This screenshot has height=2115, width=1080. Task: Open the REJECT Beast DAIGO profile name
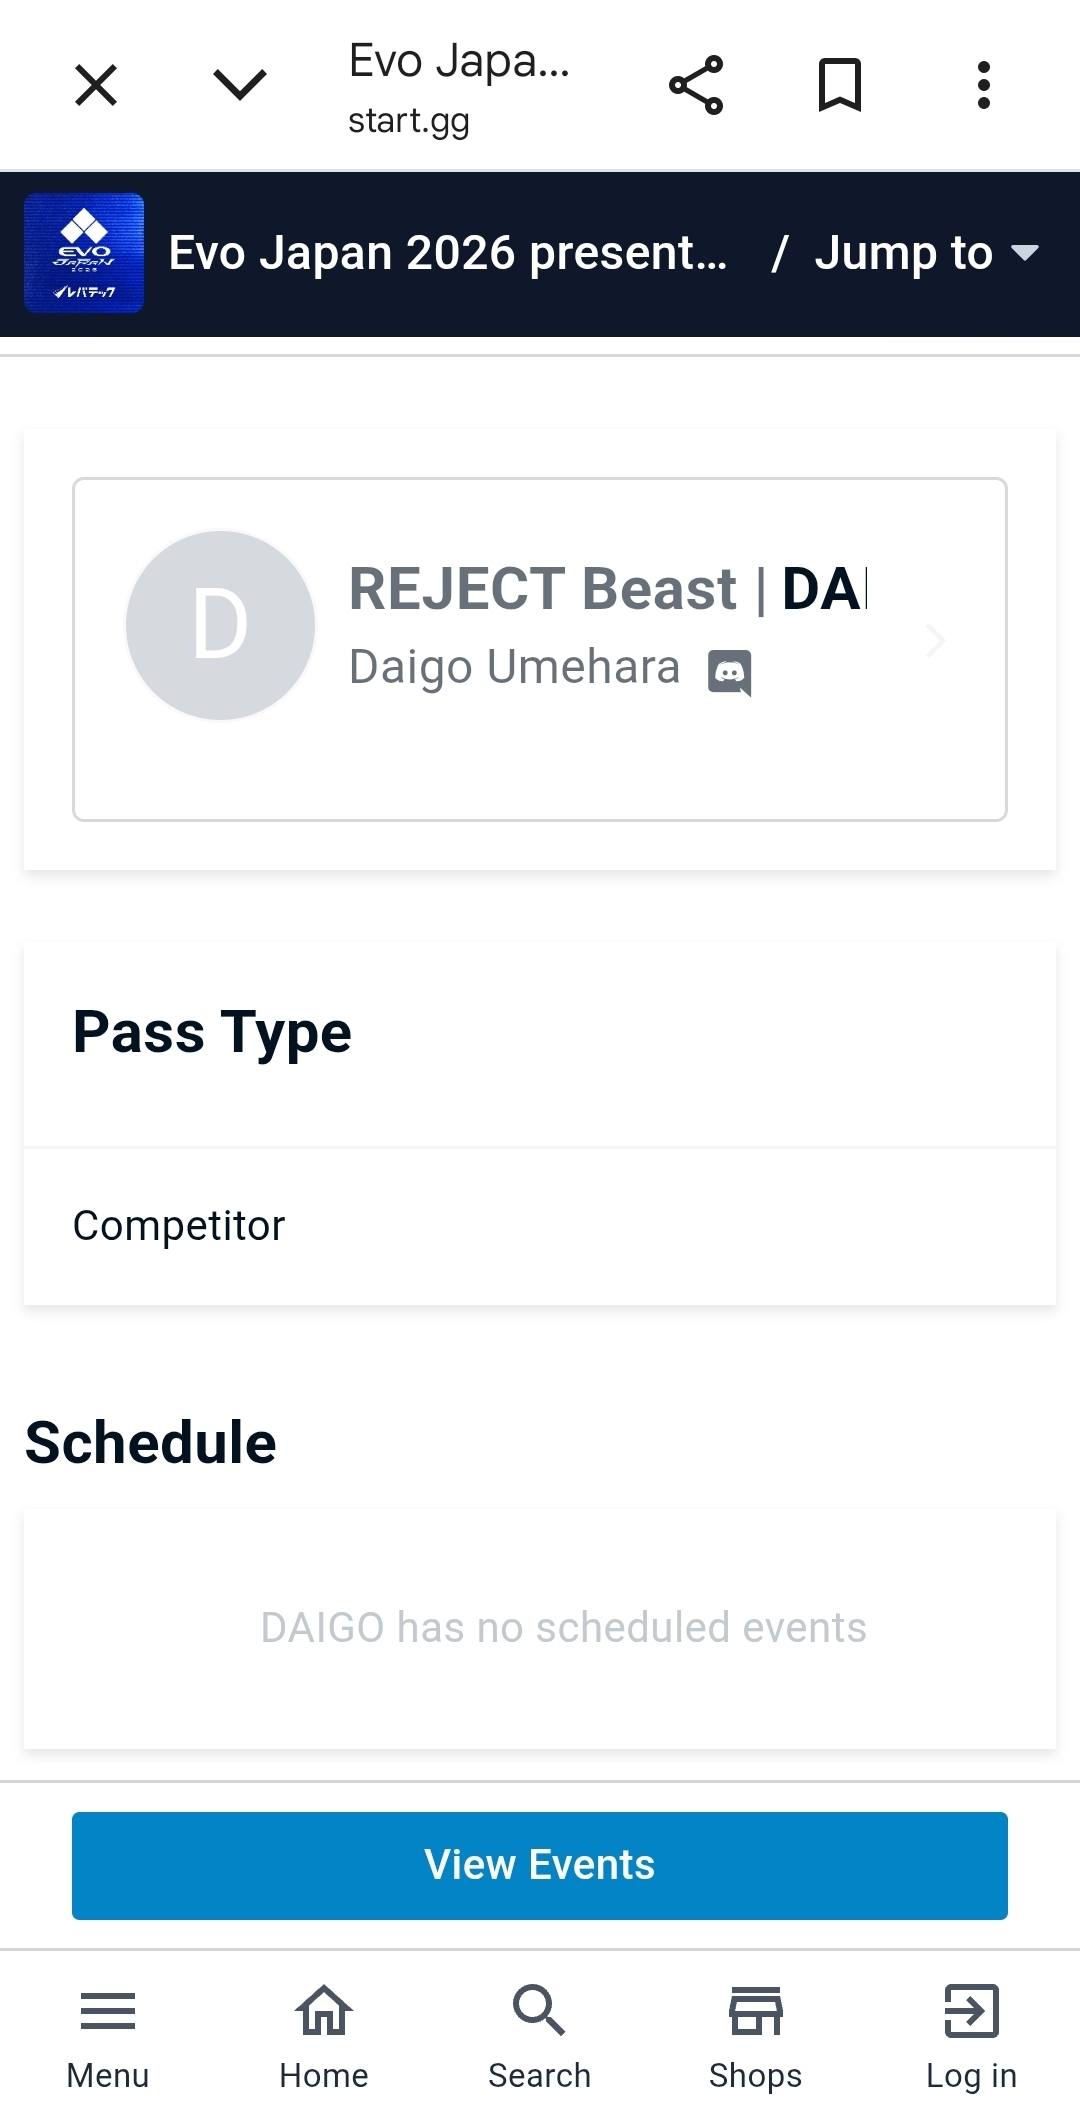(x=607, y=589)
